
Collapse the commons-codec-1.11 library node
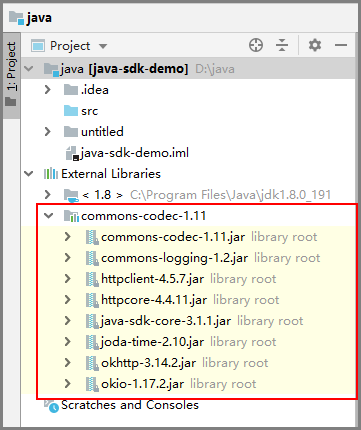(x=49, y=216)
